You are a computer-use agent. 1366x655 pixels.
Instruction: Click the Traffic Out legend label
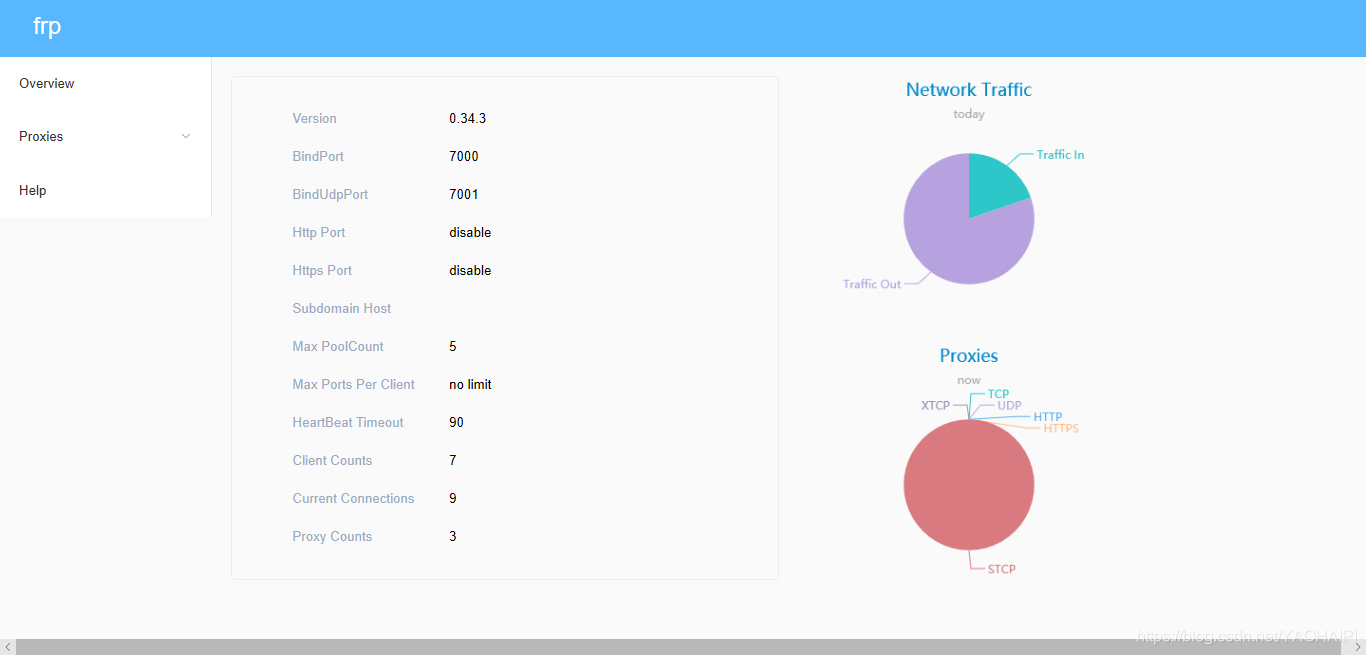click(x=872, y=284)
